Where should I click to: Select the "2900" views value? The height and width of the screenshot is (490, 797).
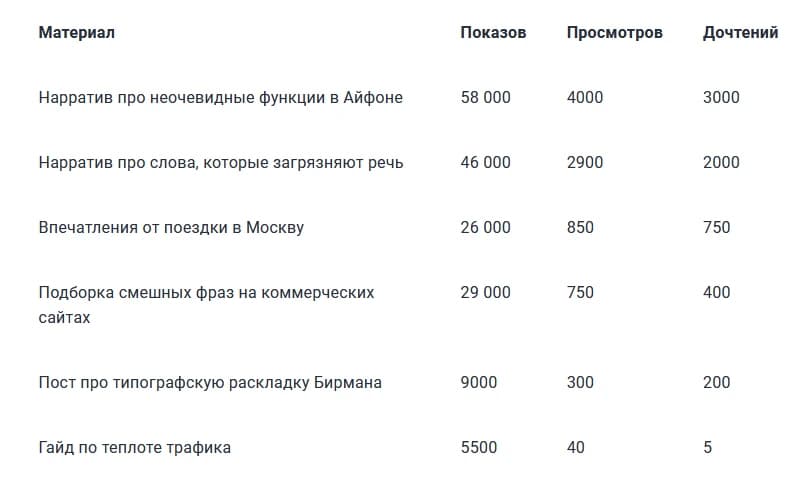(x=585, y=163)
